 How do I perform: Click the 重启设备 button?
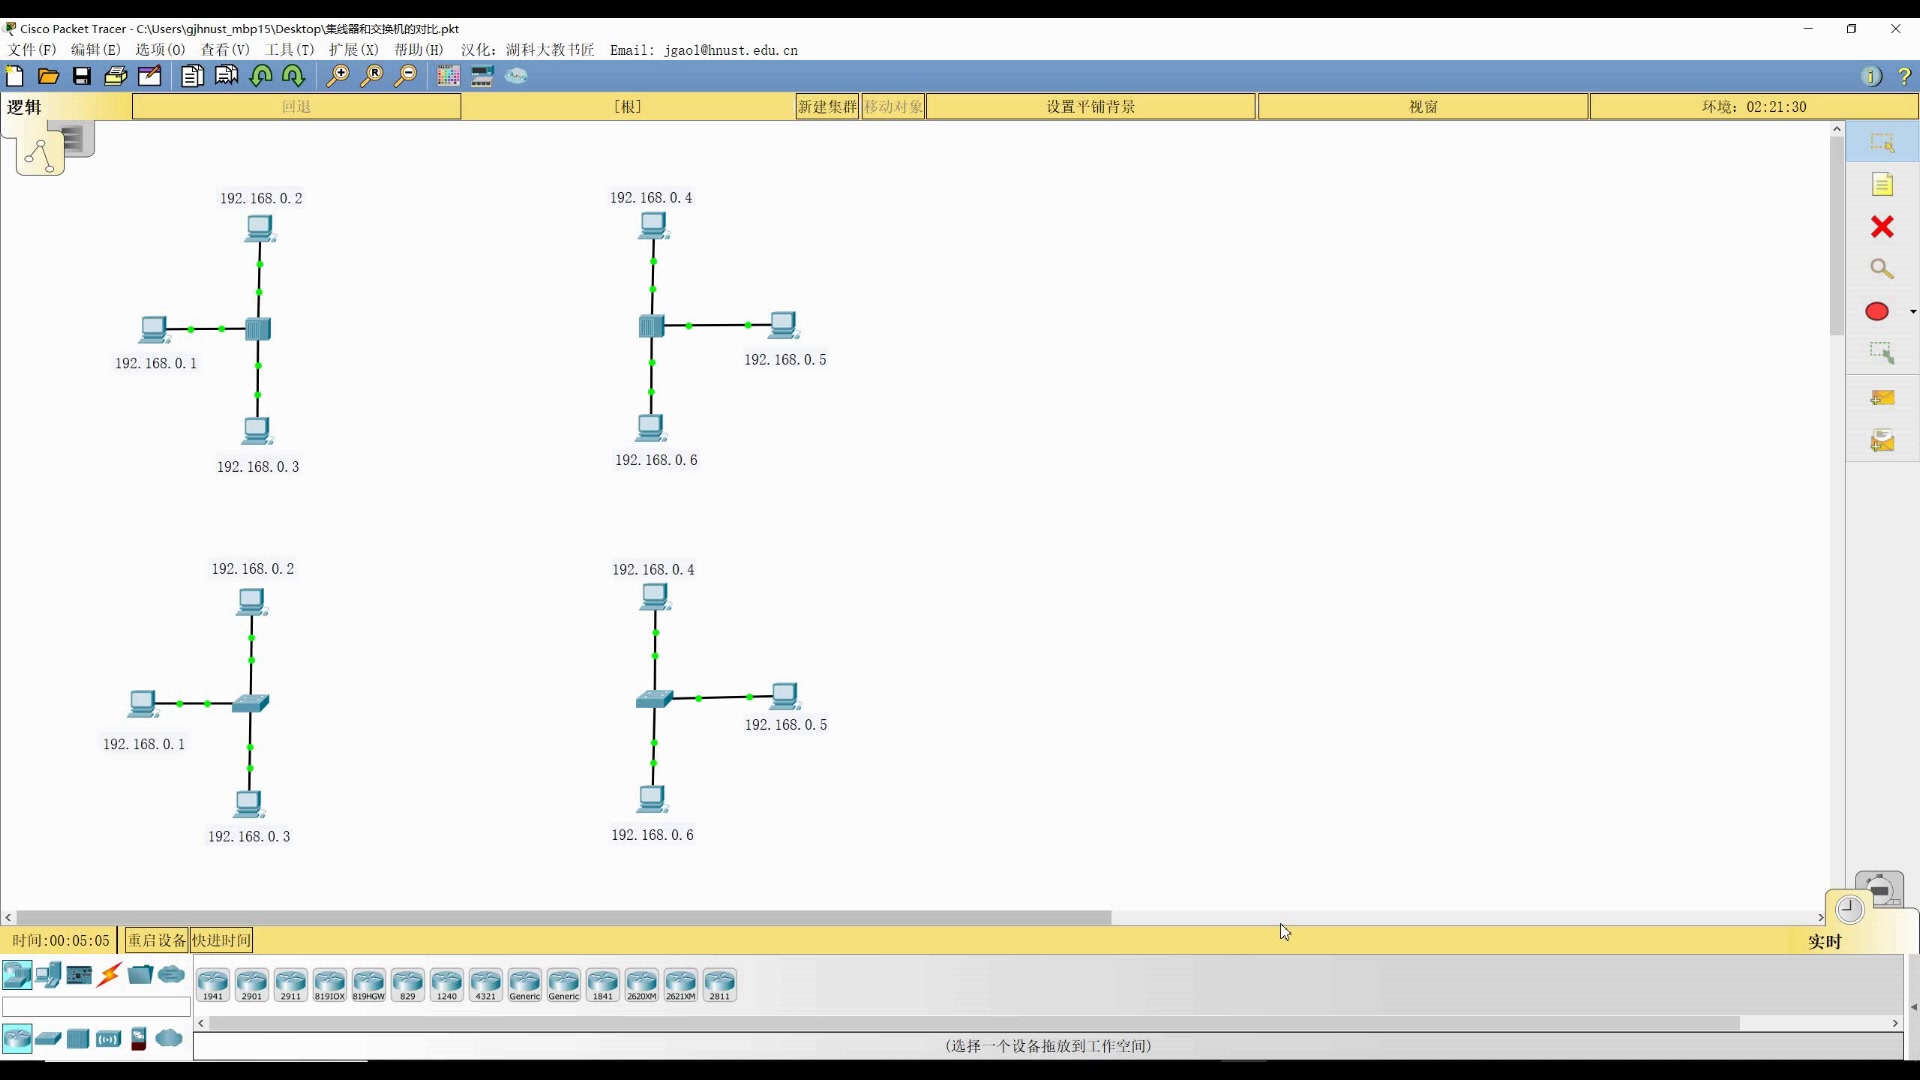[x=157, y=941]
